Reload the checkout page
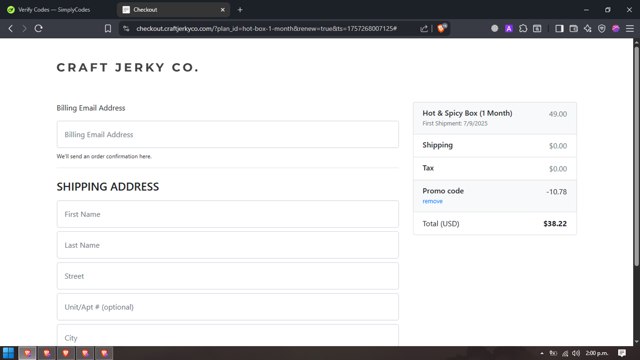This screenshot has width=640, height=360. (38, 29)
